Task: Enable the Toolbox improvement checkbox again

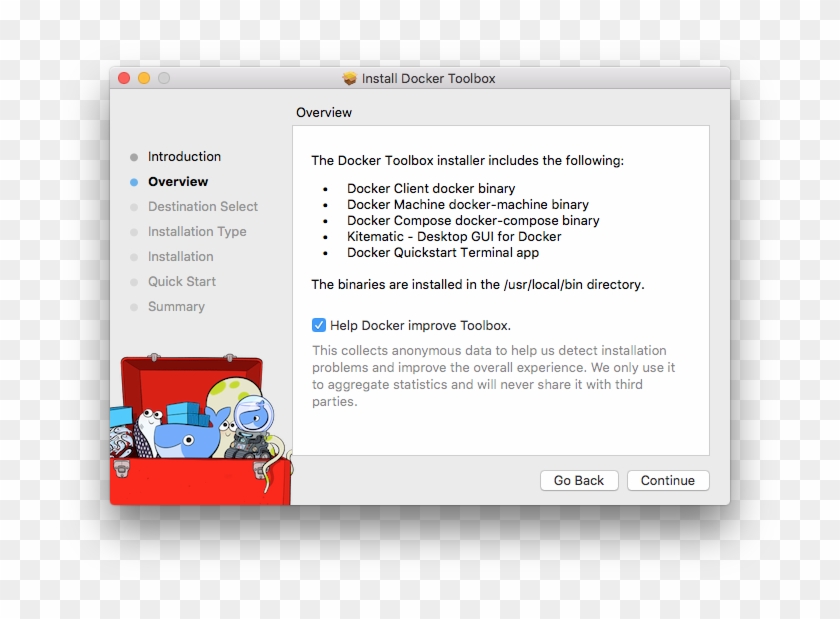Action: click(318, 324)
